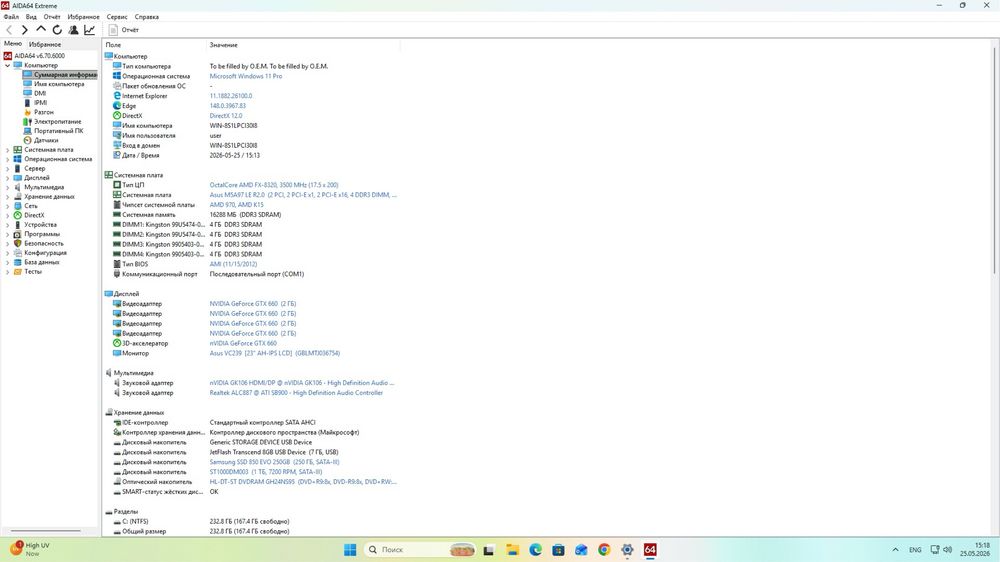Screen dimensions: 1000x562
Task: Select the DirectX tree item in sidebar
Action: (34, 216)
